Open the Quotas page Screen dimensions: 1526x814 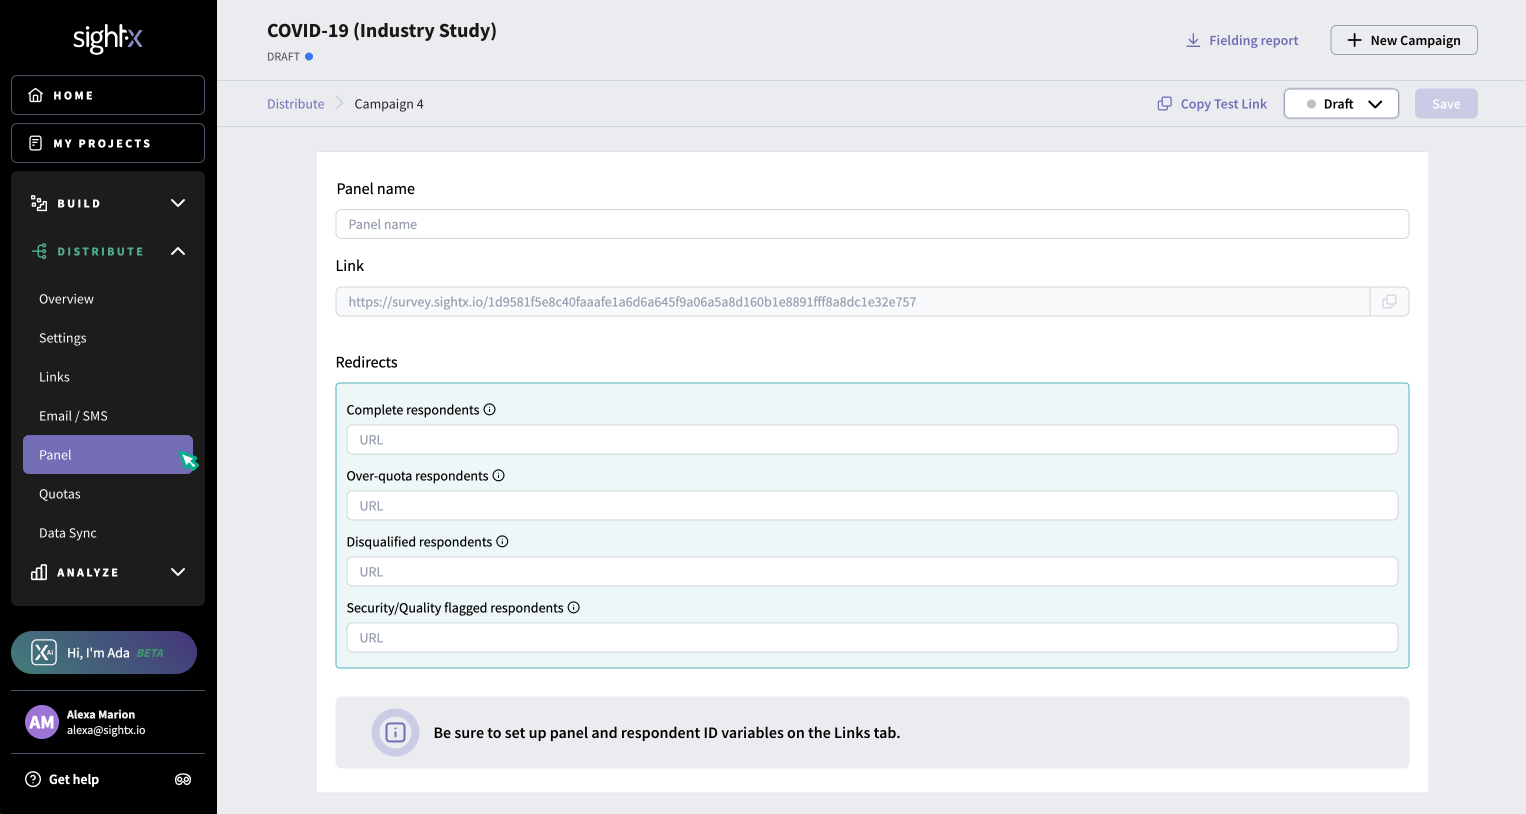click(60, 494)
